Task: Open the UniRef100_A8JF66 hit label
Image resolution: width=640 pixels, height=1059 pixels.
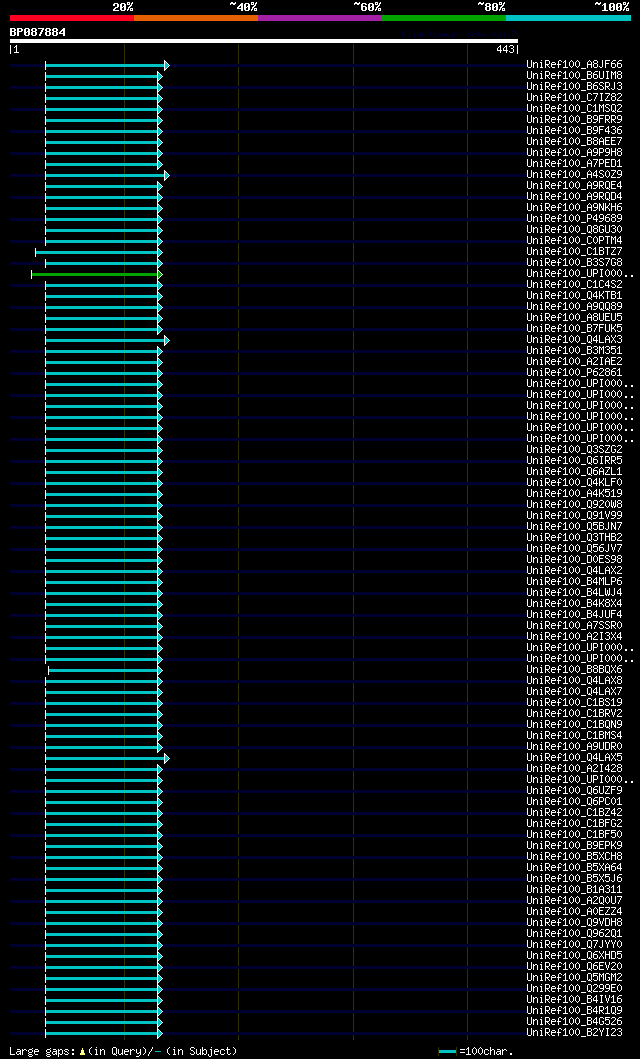Action: [x=575, y=65]
